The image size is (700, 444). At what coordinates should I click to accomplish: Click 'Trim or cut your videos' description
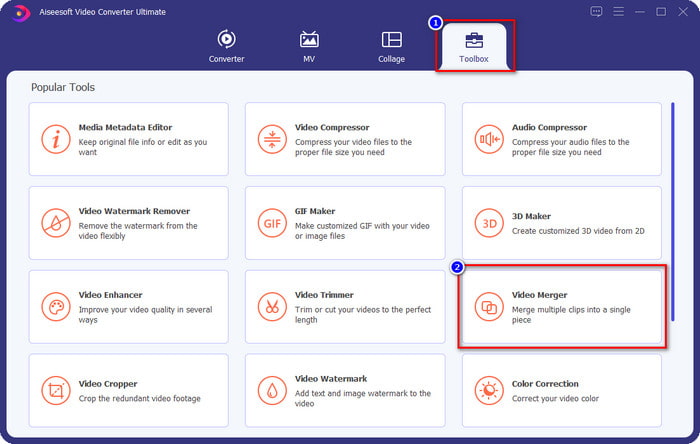(363, 315)
